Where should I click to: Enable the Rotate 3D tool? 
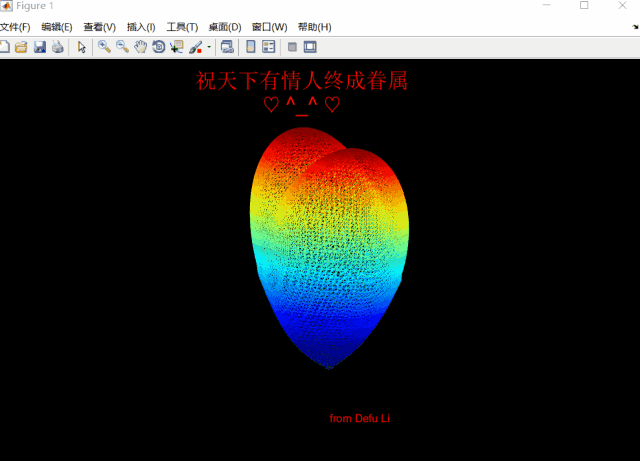click(x=158, y=47)
